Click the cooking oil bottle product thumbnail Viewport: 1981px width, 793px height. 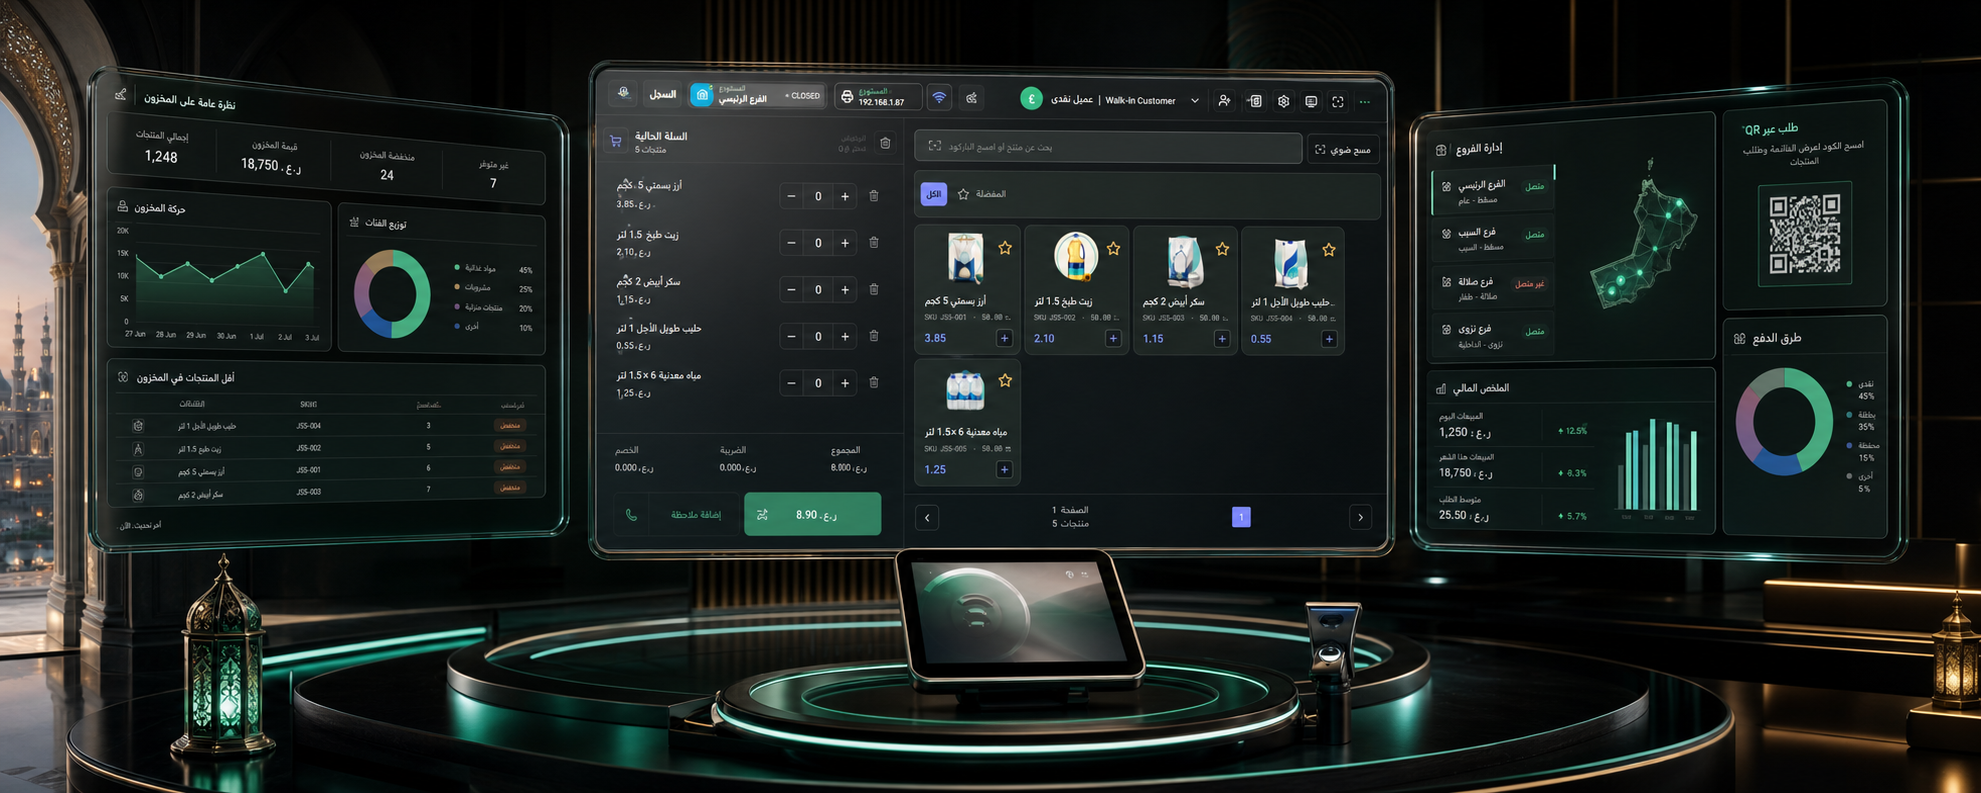(x=1075, y=257)
